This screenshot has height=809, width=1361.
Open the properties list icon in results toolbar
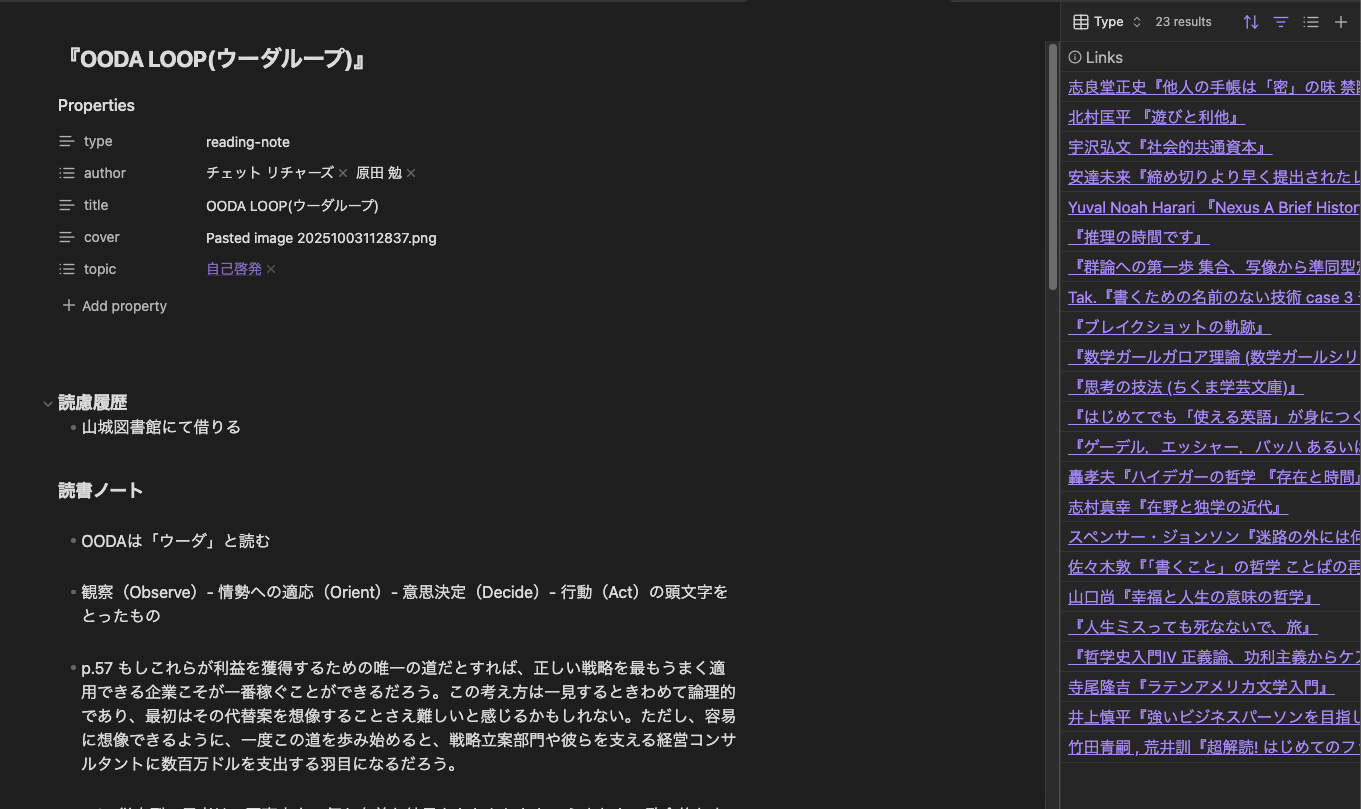tap(1311, 21)
